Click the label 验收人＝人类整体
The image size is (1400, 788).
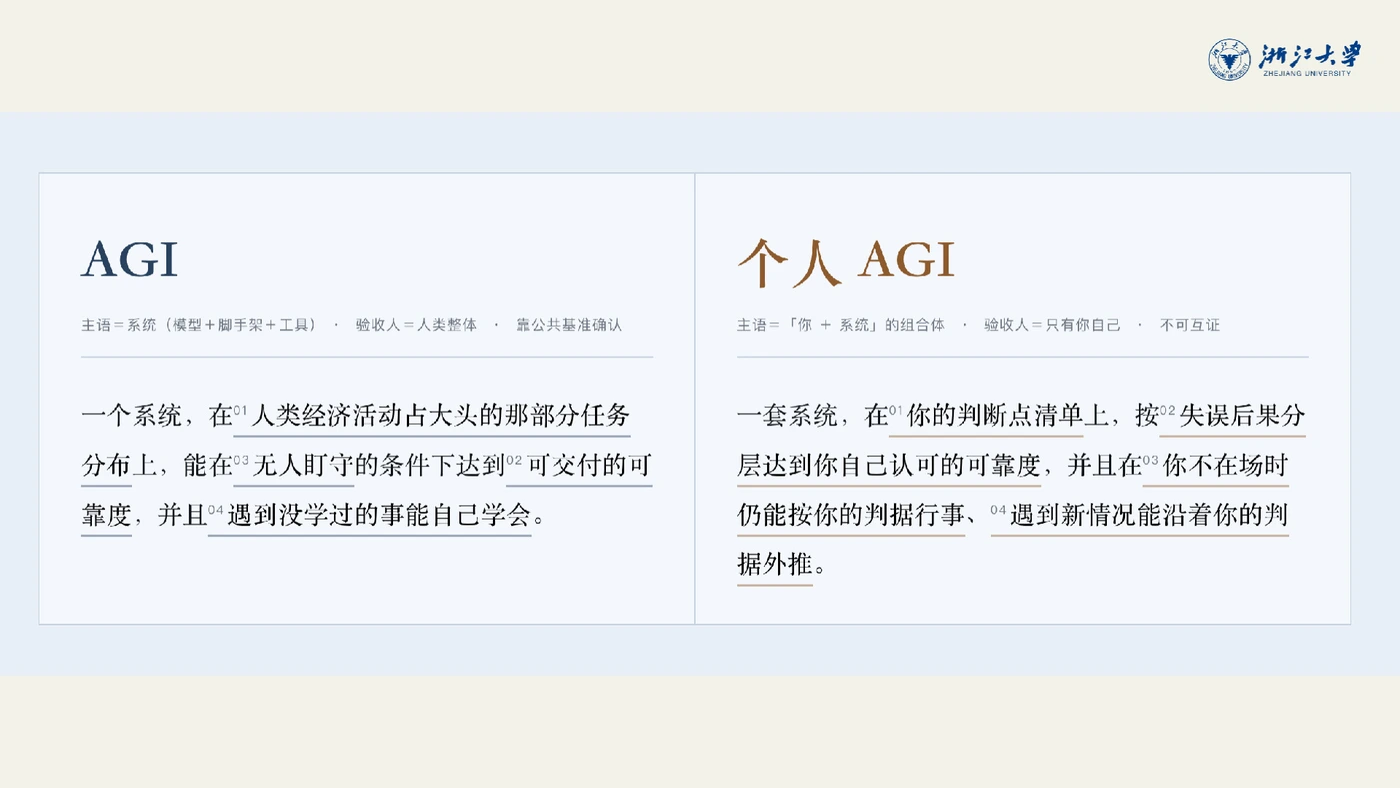(x=416, y=325)
